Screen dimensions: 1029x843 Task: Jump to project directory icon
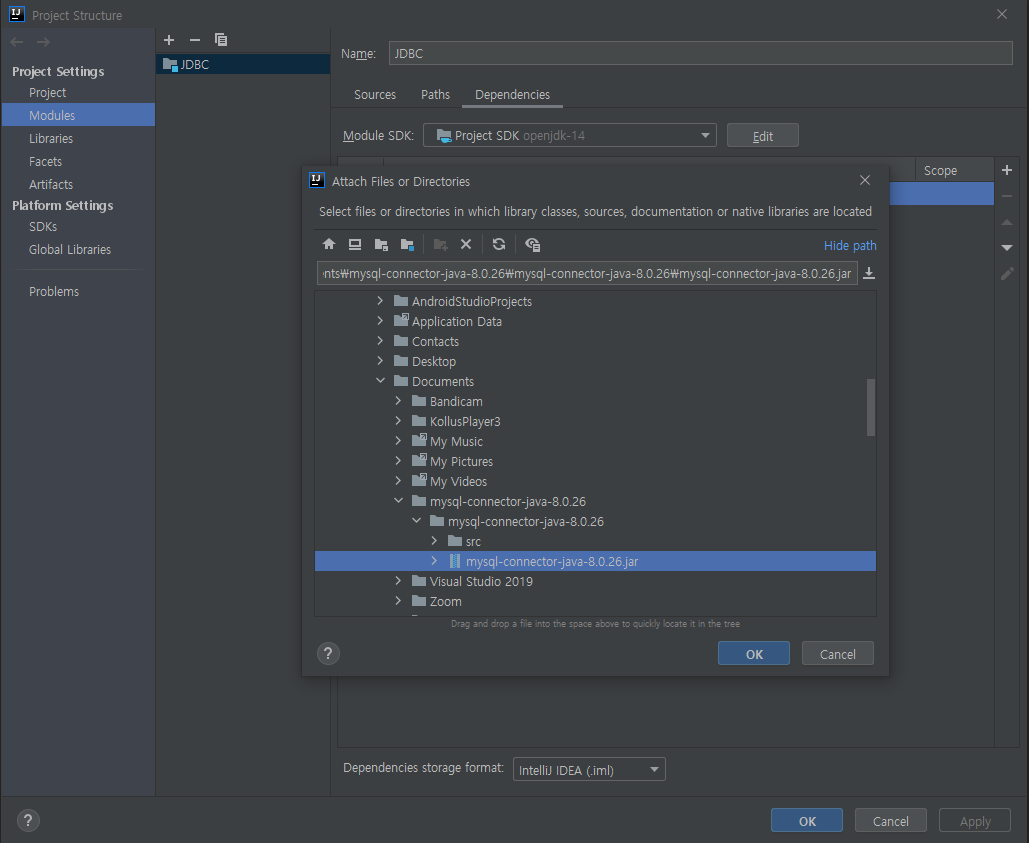coord(381,245)
